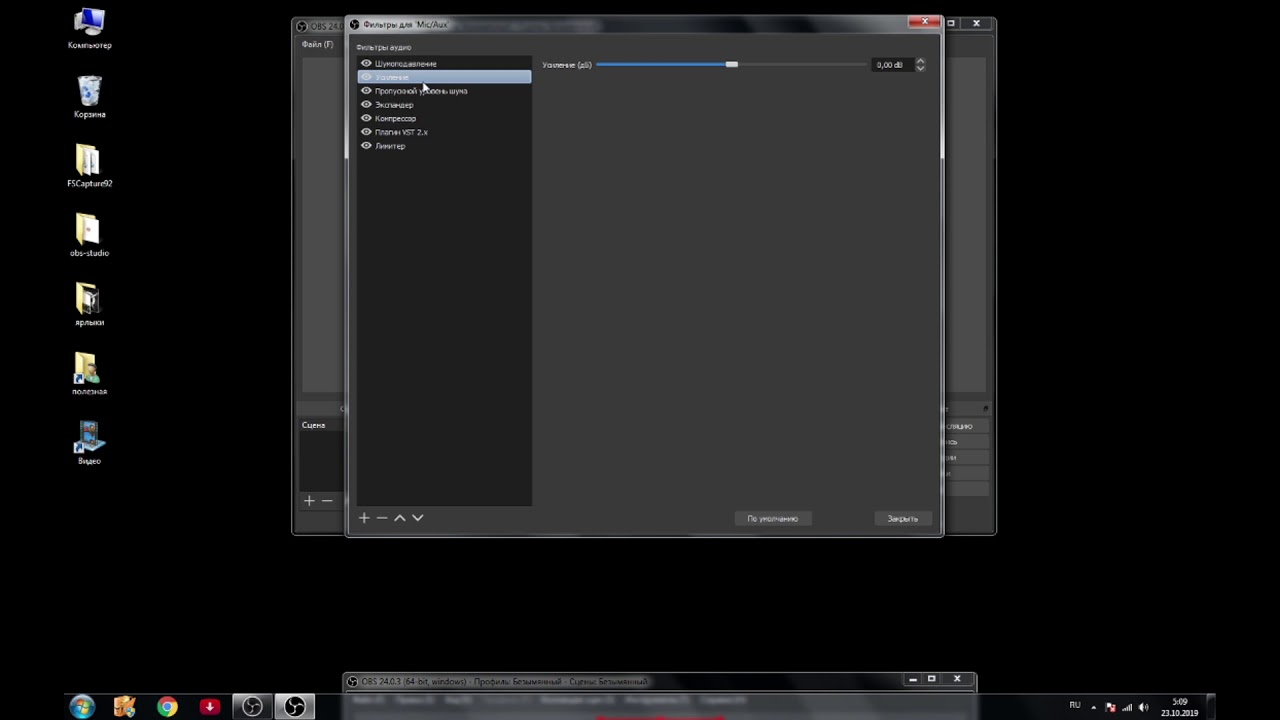This screenshot has height=720, width=1280.
Task: Remove scene with minus icon in main OBS window
Action: pos(327,501)
